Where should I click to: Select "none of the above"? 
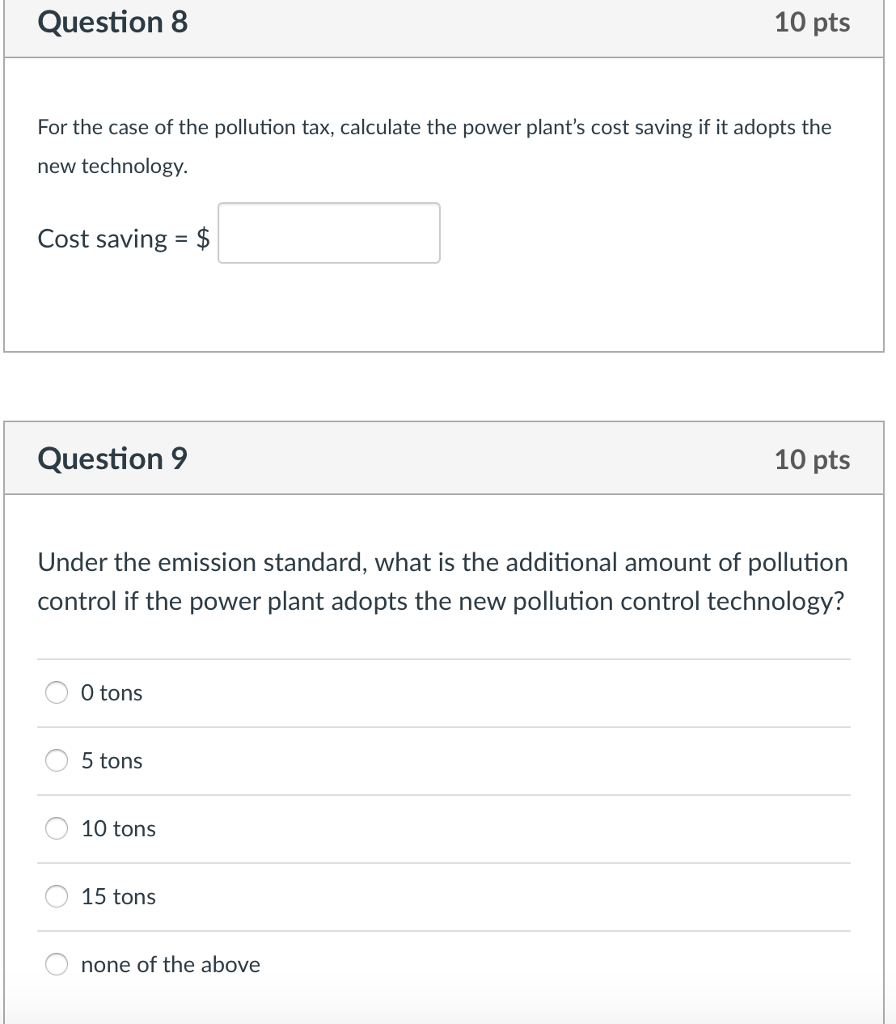pos(56,964)
